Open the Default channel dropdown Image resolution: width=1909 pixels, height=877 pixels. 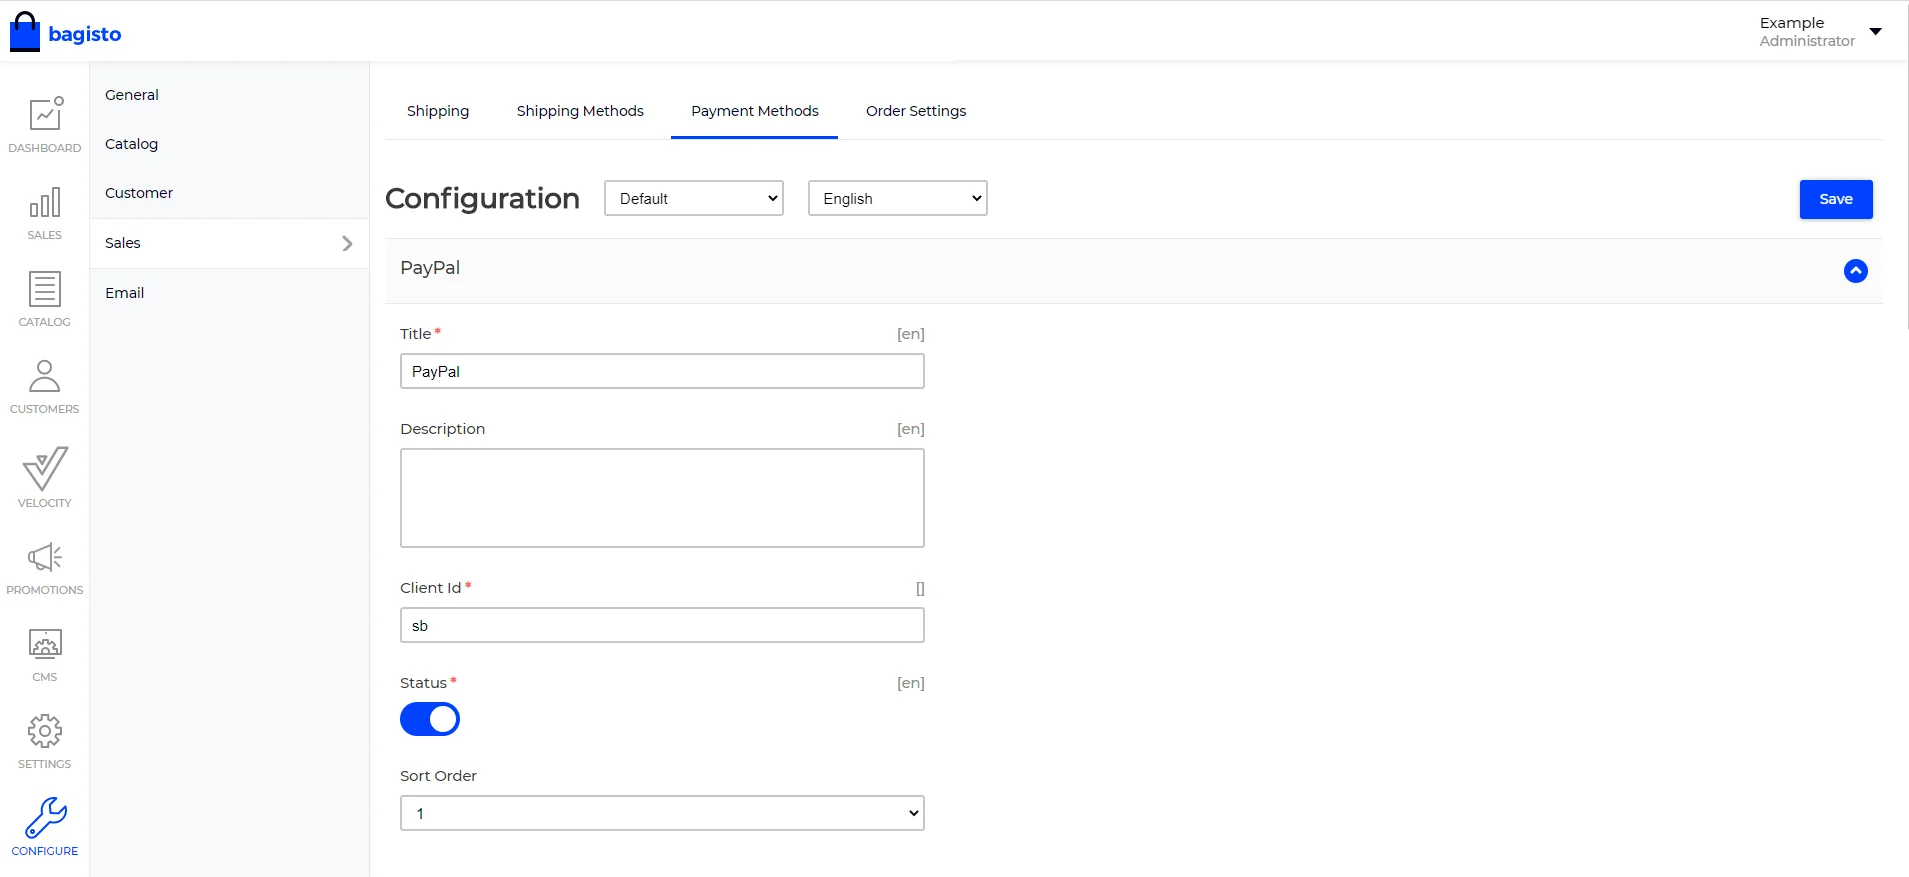pyautogui.click(x=694, y=198)
